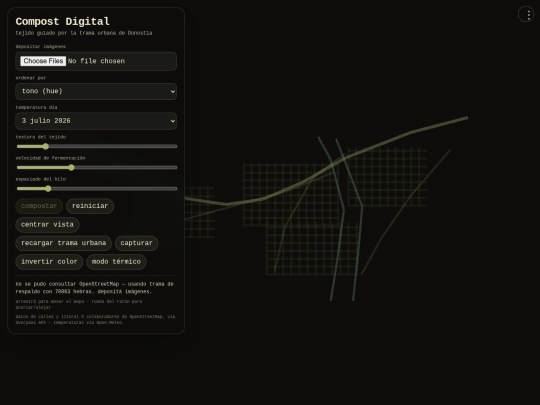Adjust the 'espaciado del hilo' slider
540x405 pixels.
[97, 189]
